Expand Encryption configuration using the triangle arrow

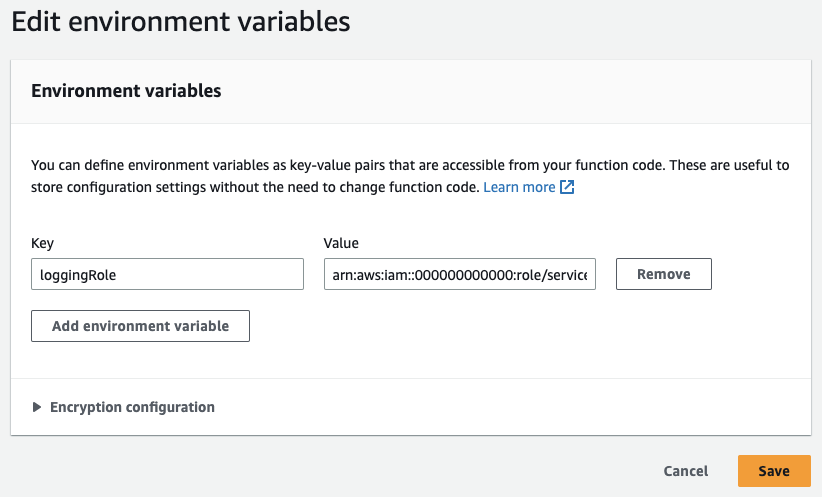coord(38,407)
